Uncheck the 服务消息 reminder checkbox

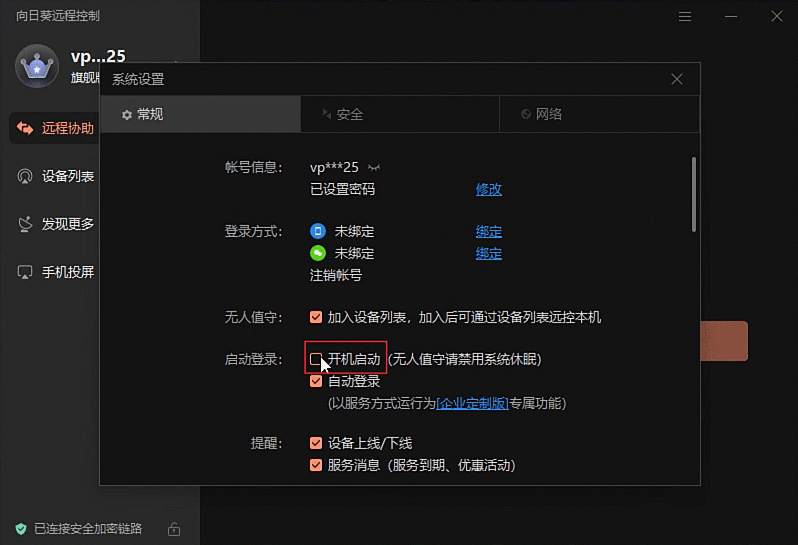[x=316, y=465]
